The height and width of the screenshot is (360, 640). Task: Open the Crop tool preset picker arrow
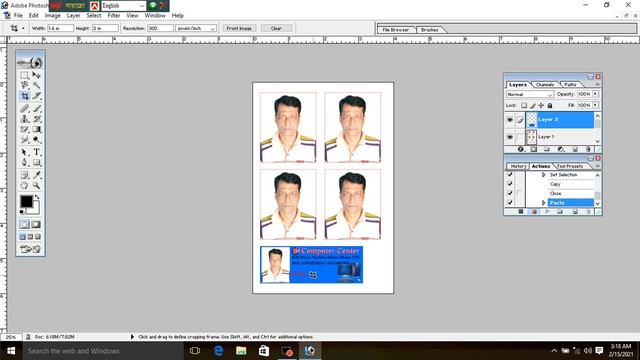click(23, 28)
